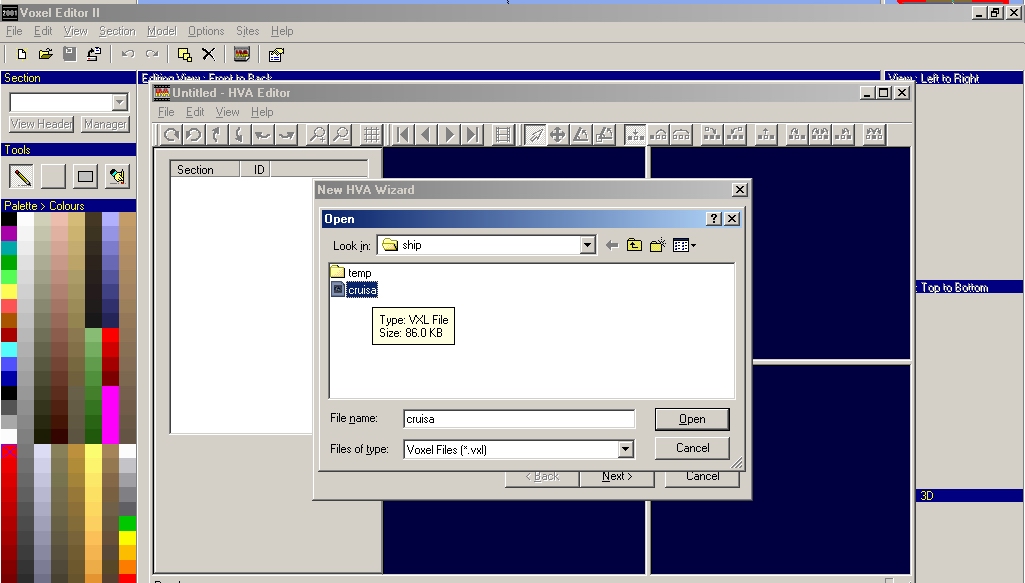
Task: Expand the Section dropdown in left panel
Action: click(119, 102)
